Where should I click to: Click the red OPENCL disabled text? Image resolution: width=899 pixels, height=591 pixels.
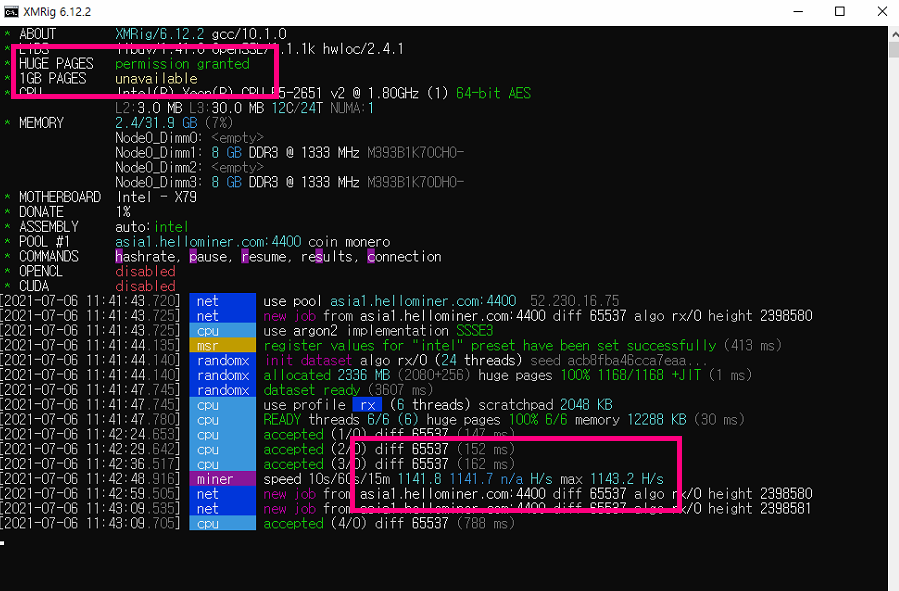[x=145, y=271]
